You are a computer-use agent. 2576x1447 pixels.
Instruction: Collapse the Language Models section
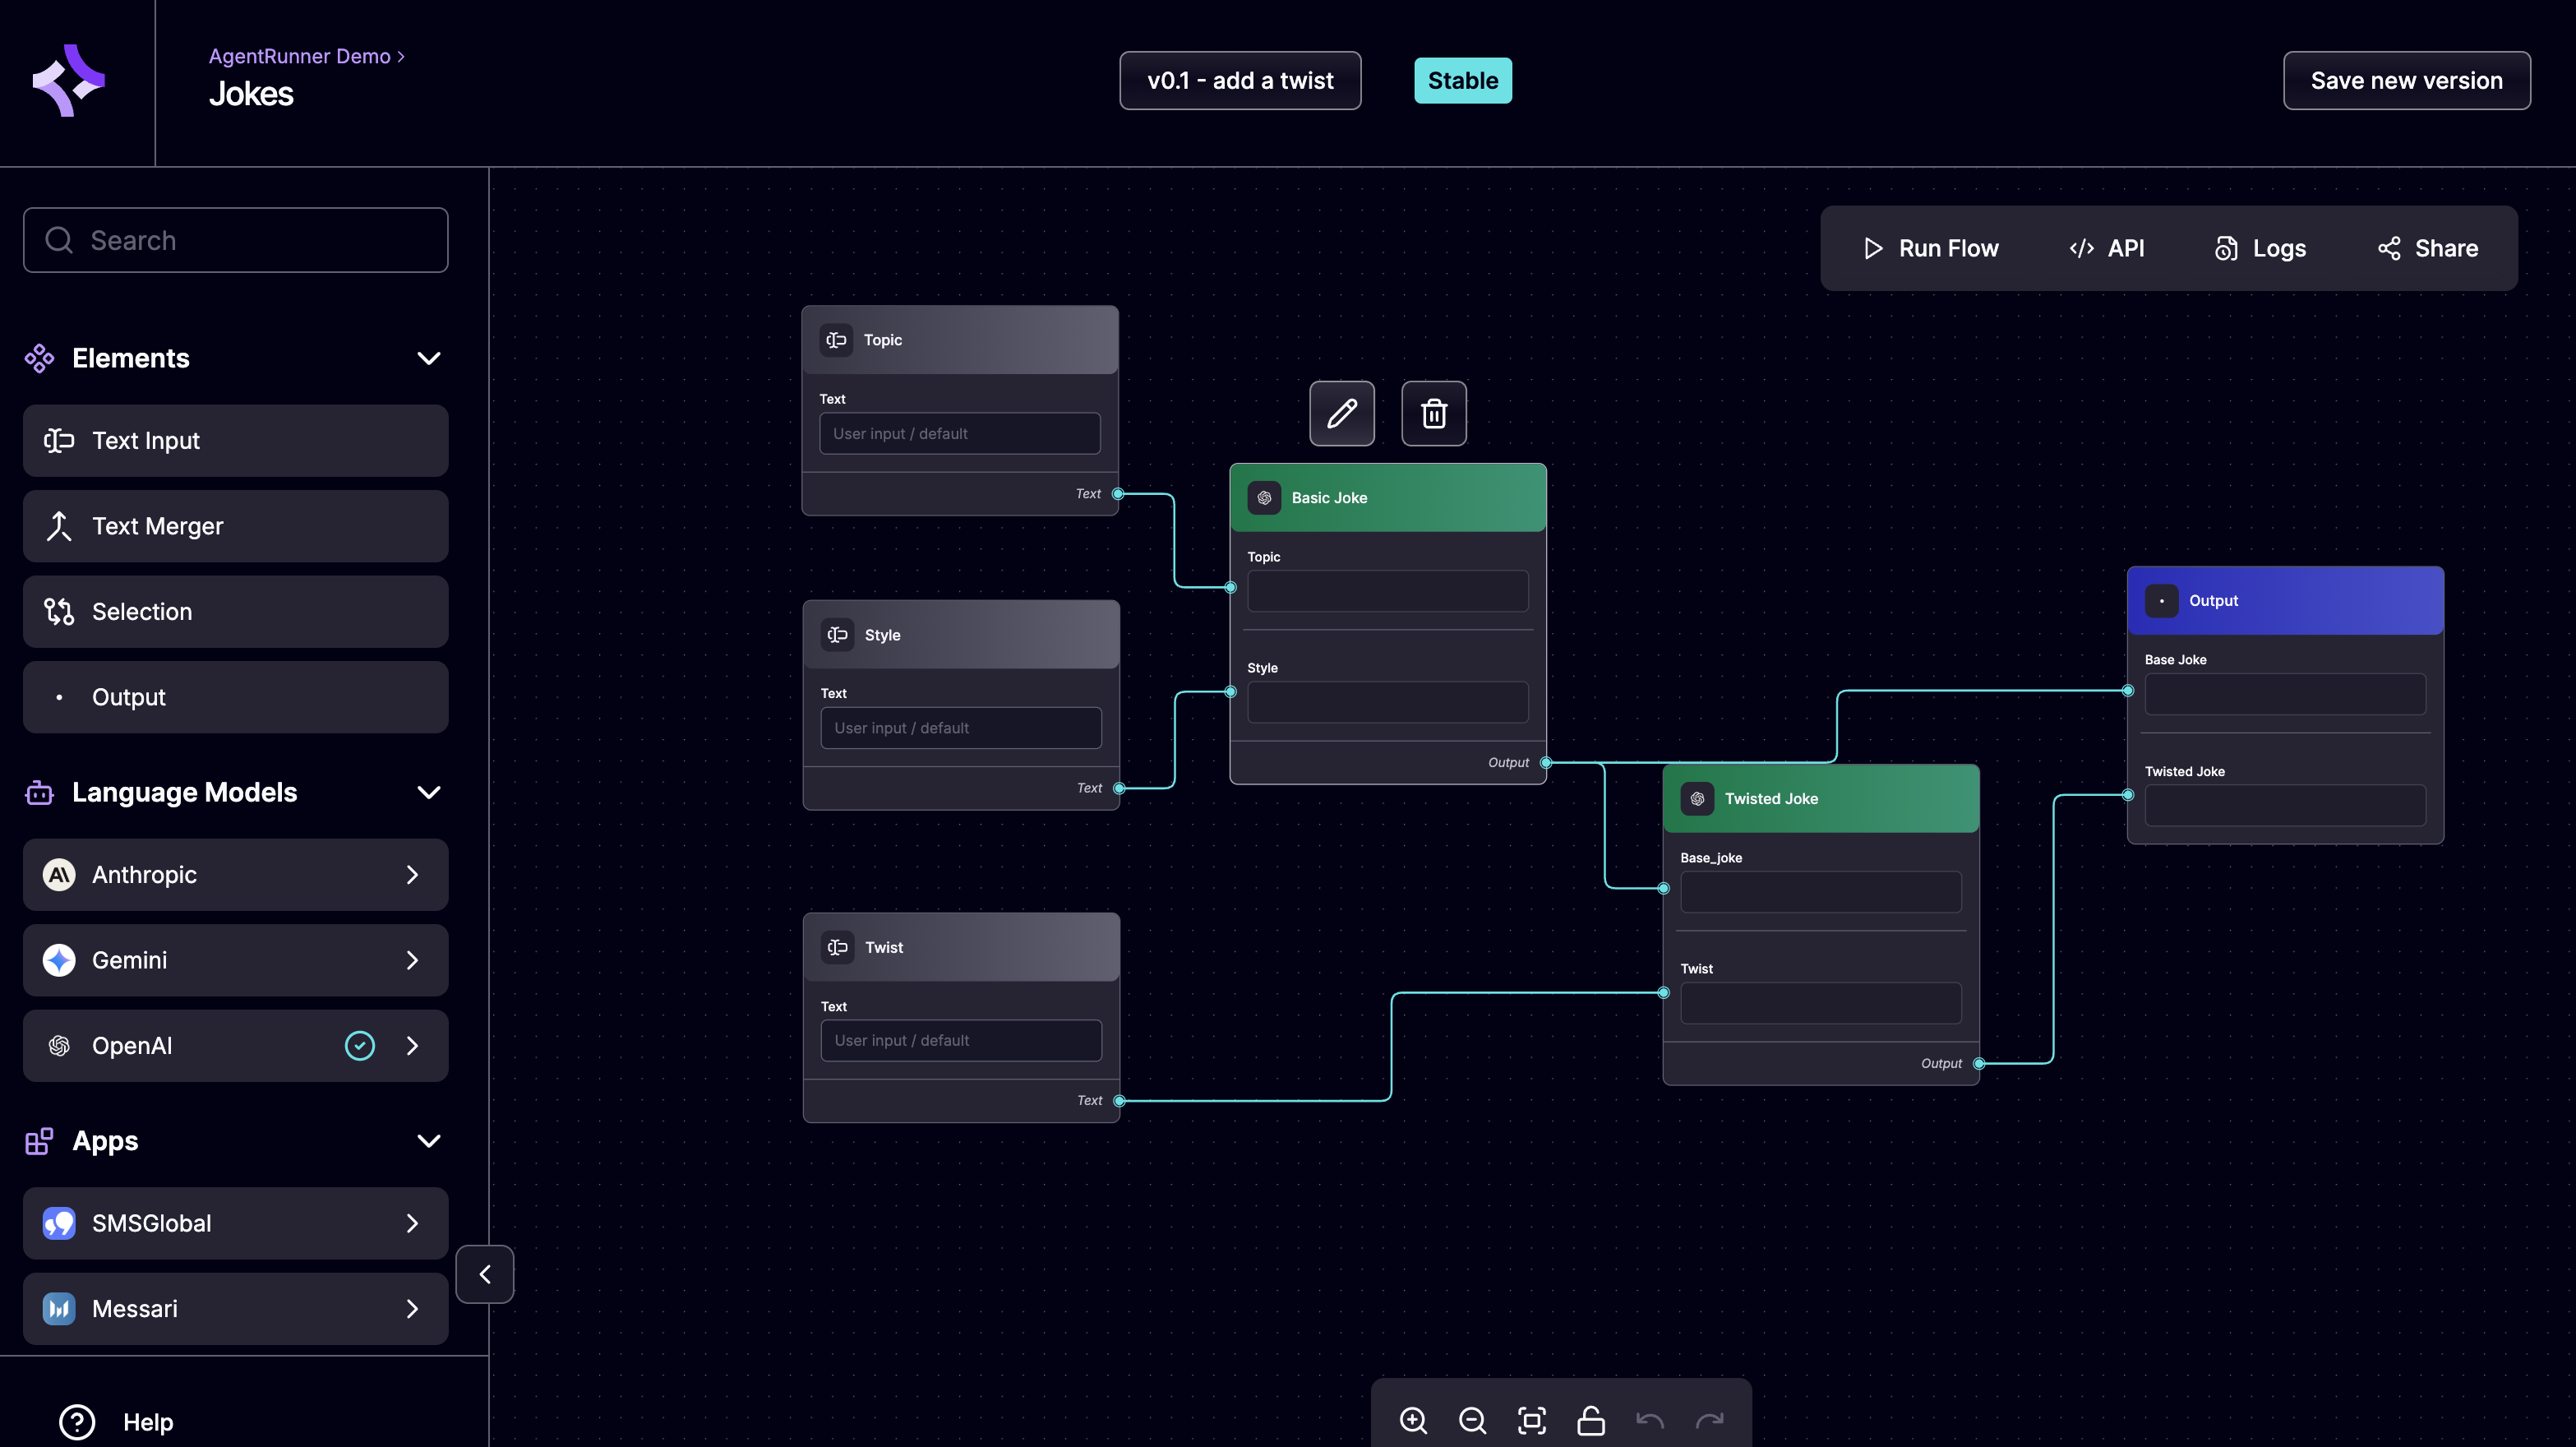429,792
